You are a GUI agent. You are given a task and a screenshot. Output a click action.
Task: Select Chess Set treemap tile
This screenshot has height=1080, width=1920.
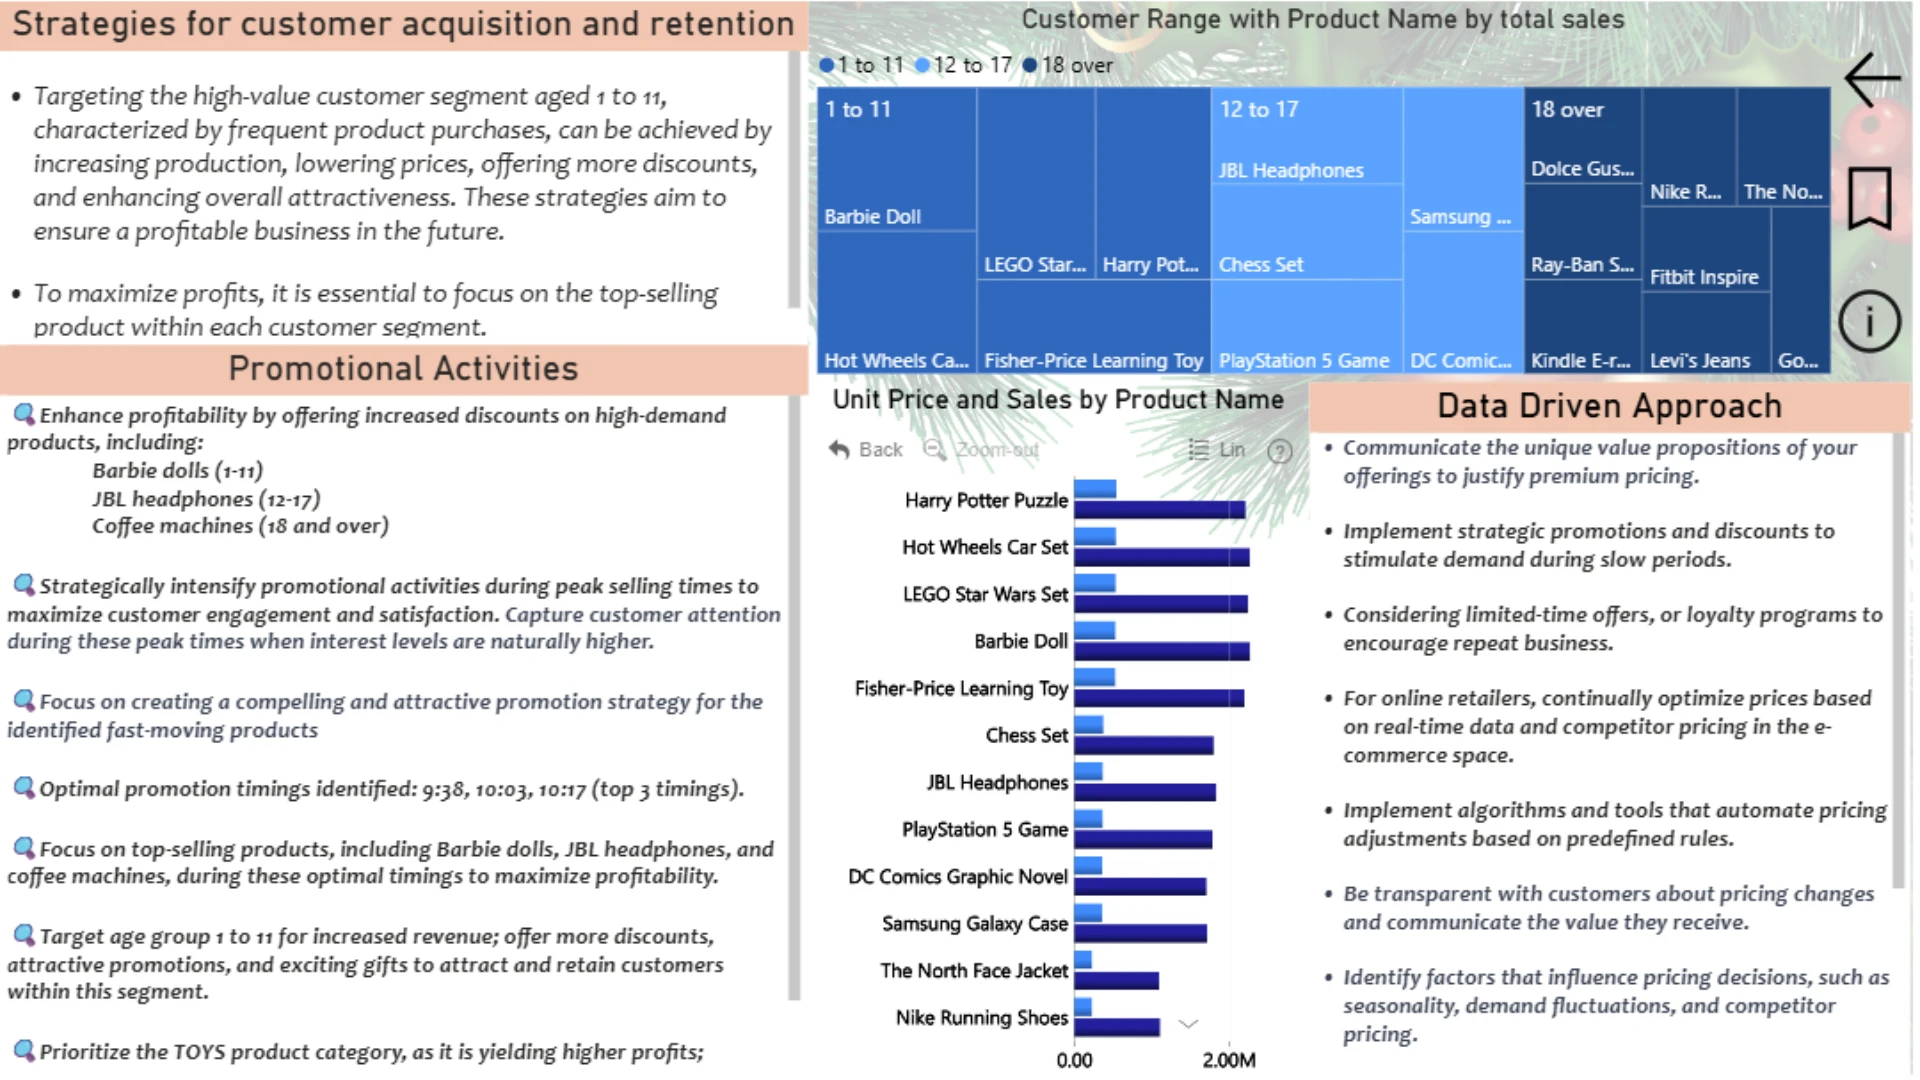tap(1306, 232)
